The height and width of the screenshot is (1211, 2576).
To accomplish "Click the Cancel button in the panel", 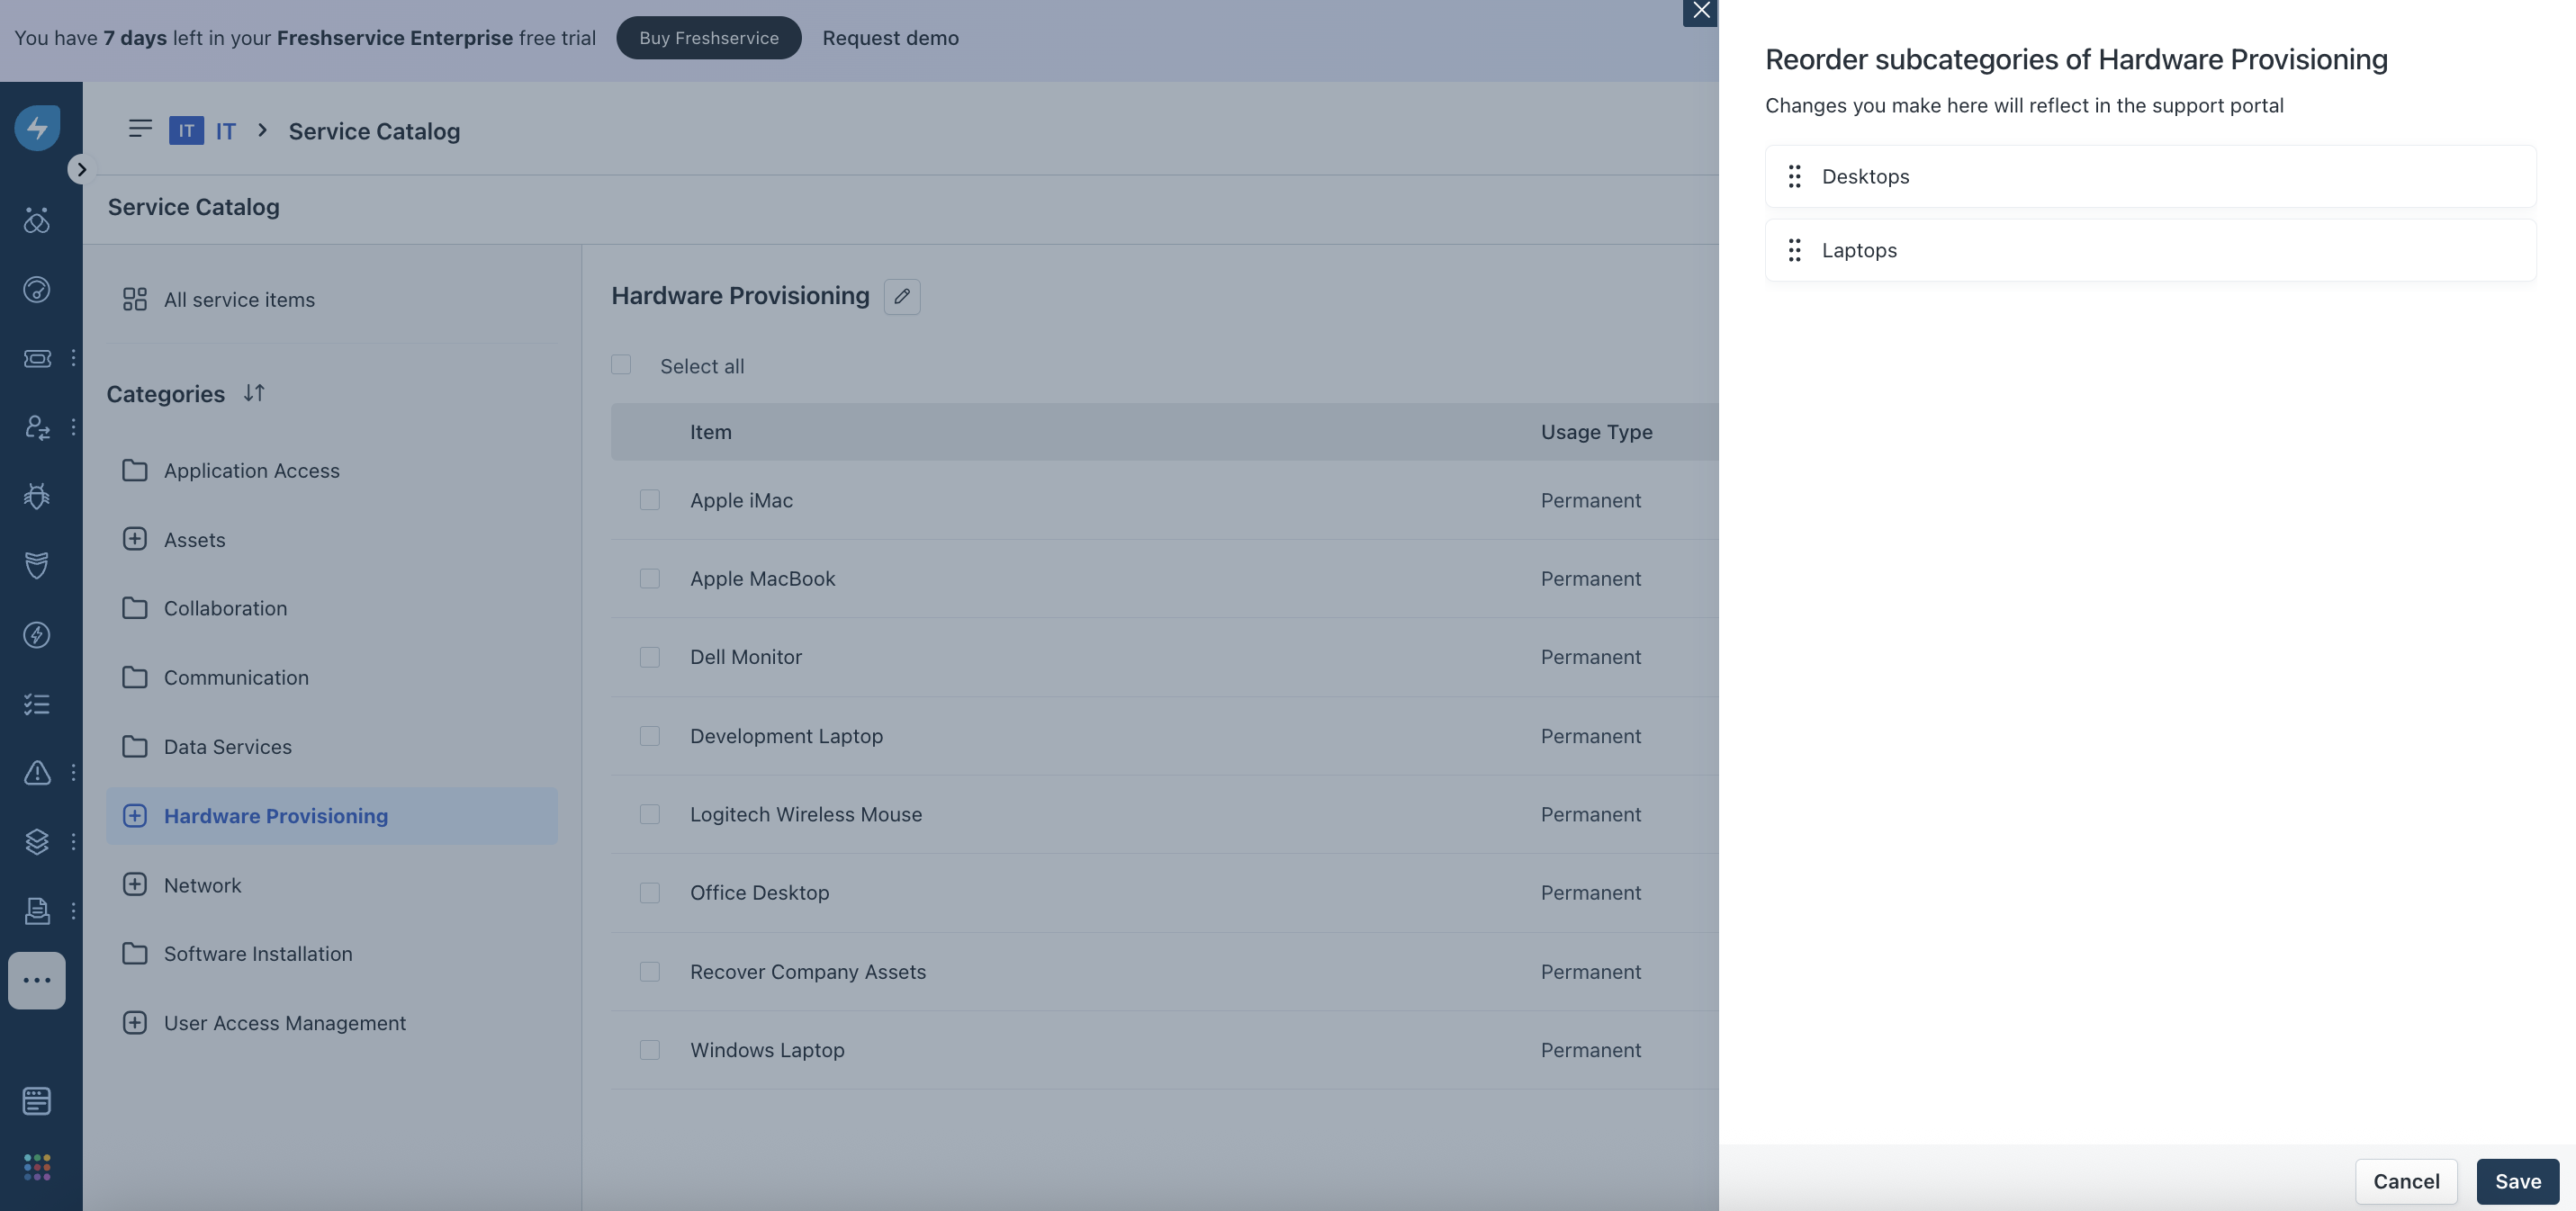I will coord(2405,1182).
